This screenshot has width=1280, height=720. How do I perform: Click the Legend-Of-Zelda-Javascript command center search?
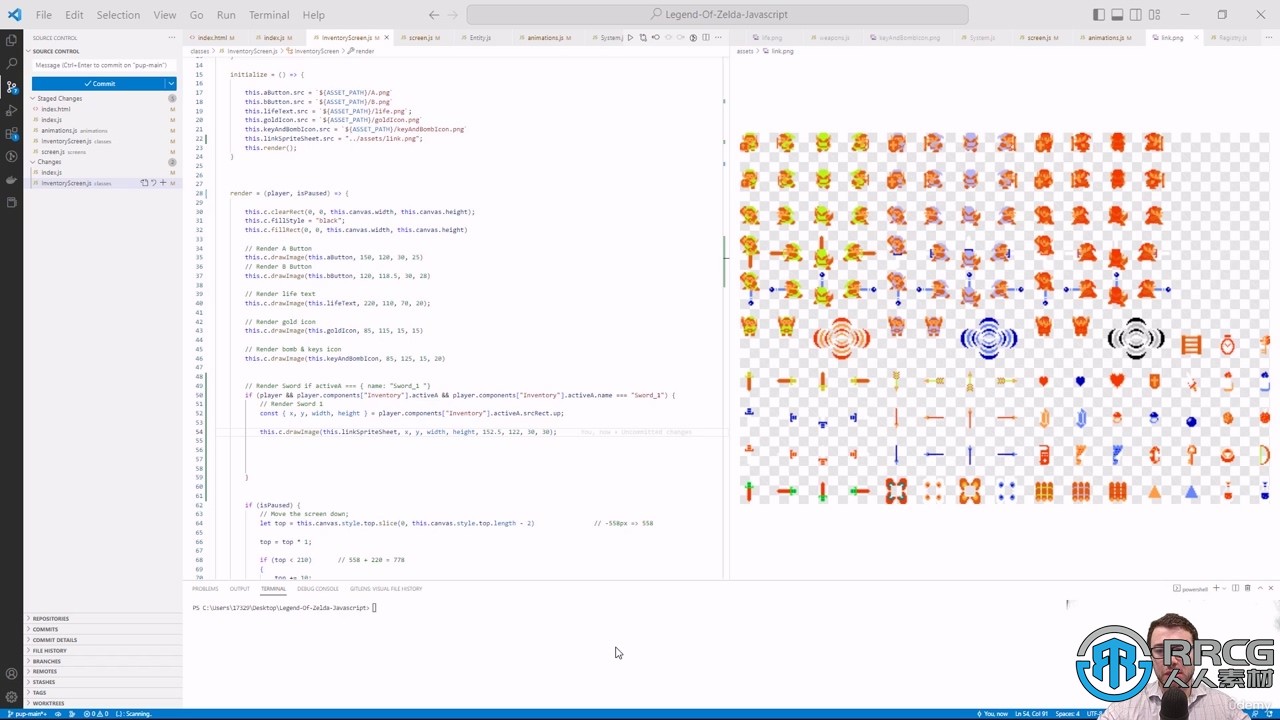(717, 15)
